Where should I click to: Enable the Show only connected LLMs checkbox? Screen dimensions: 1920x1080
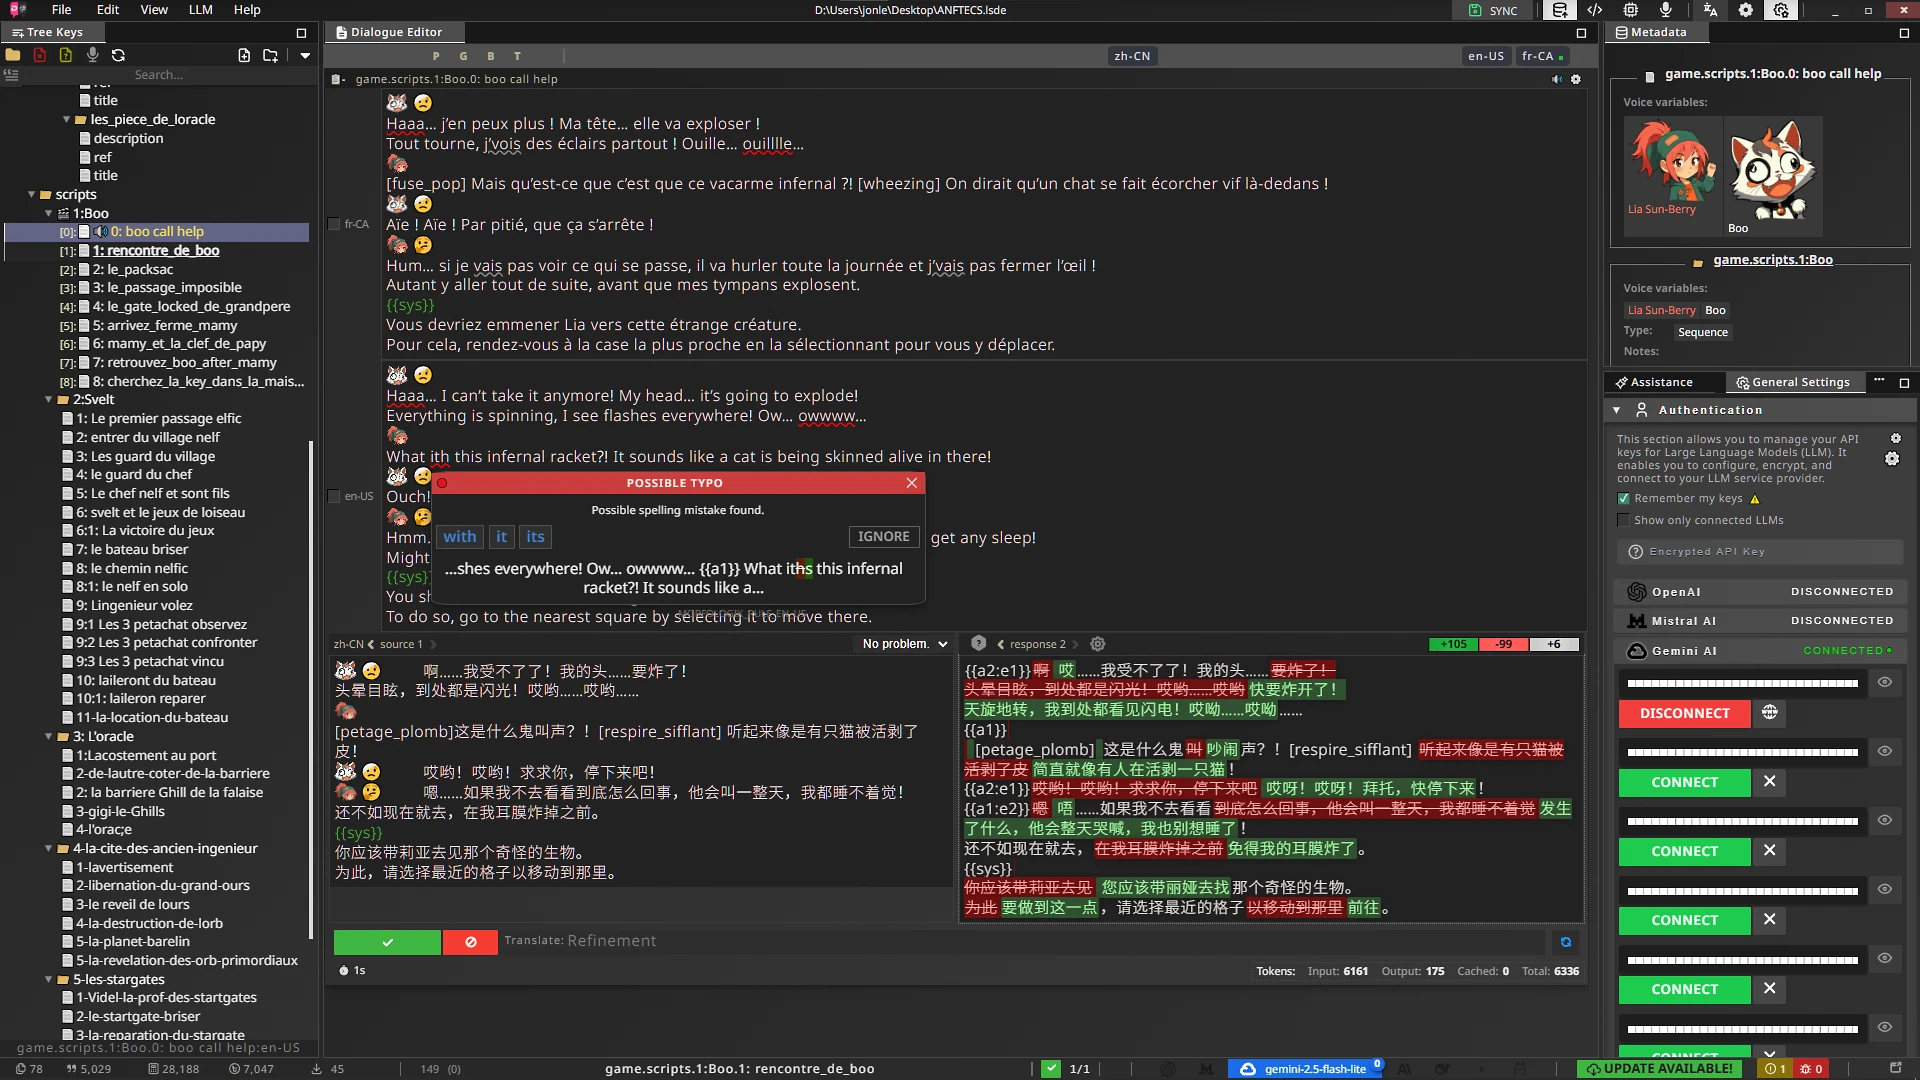pyautogui.click(x=1624, y=519)
